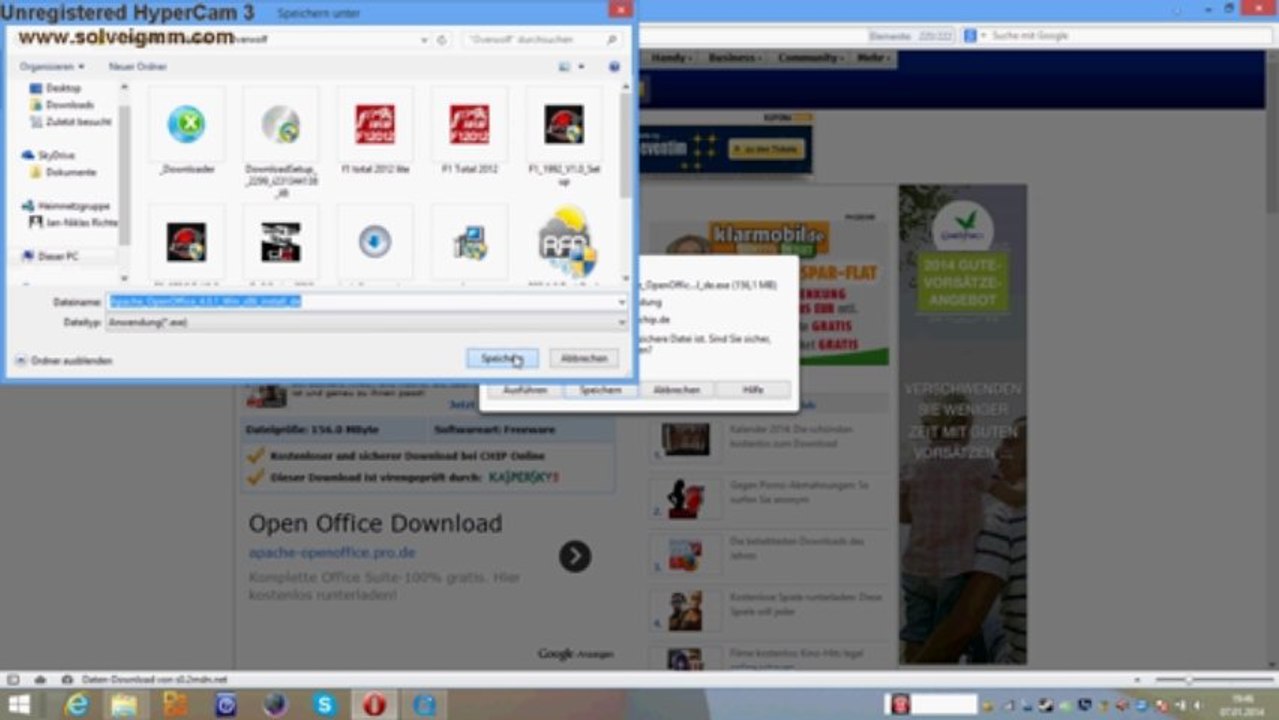The height and width of the screenshot is (720, 1279).
Task: Open the Business menu on the website
Action: tap(735, 58)
